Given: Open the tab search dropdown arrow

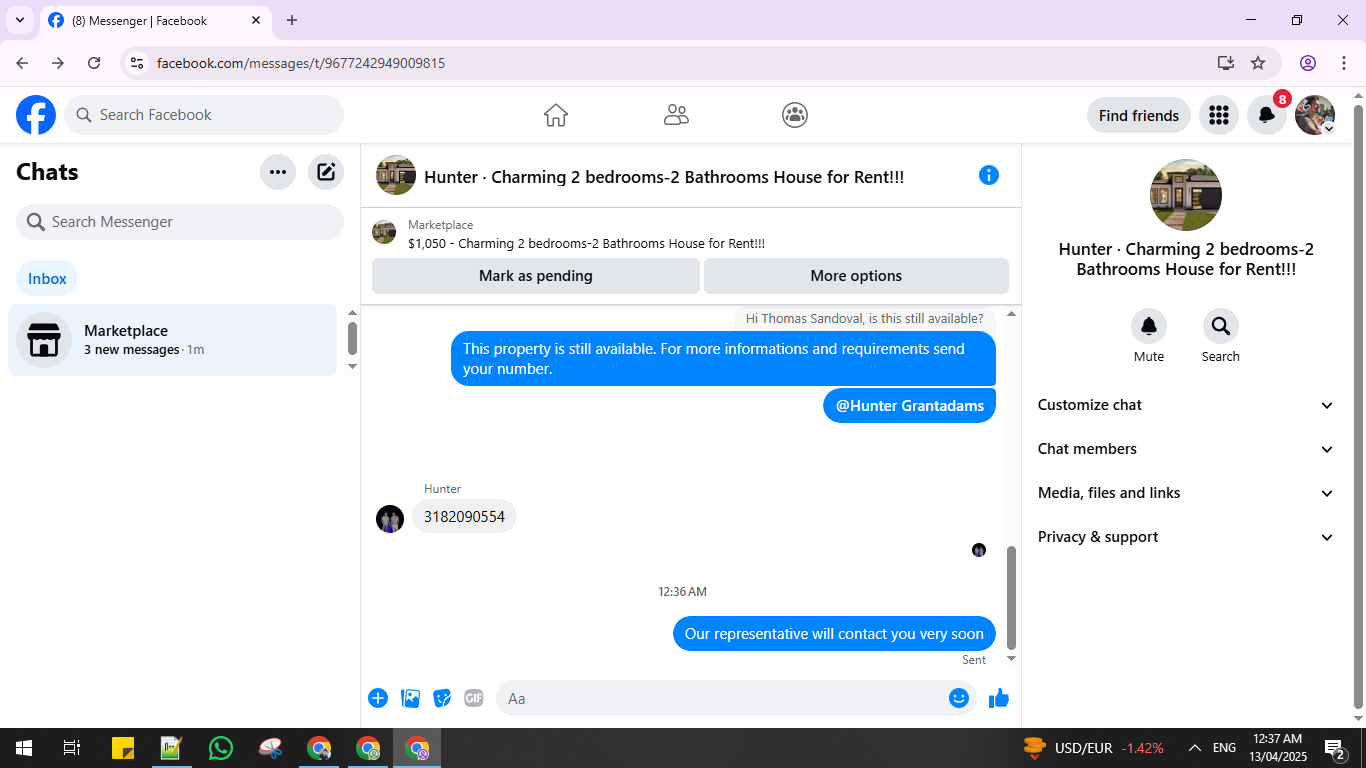Looking at the screenshot, I should [20, 20].
